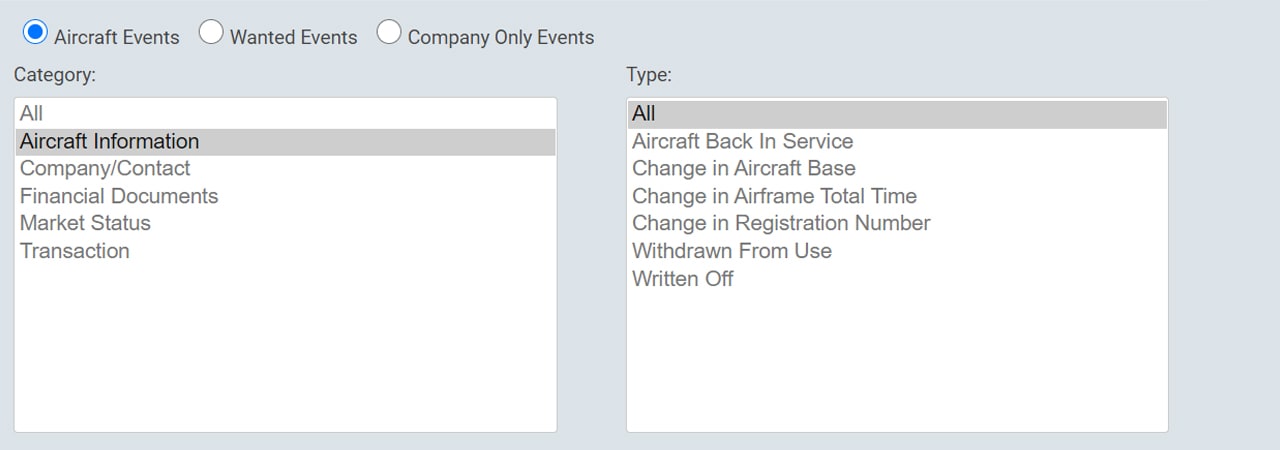Viewport: 1280px width, 450px height.
Task: Select Financial Documents category
Action: tap(285, 196)
